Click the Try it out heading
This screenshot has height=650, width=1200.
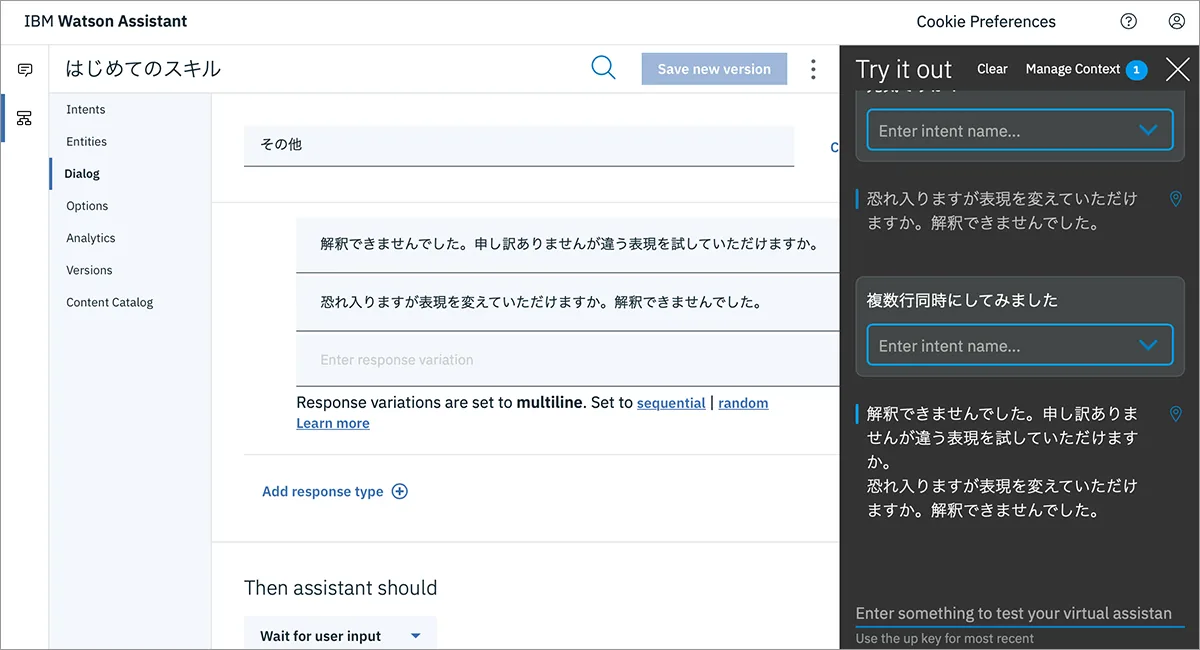click(904, 69)
